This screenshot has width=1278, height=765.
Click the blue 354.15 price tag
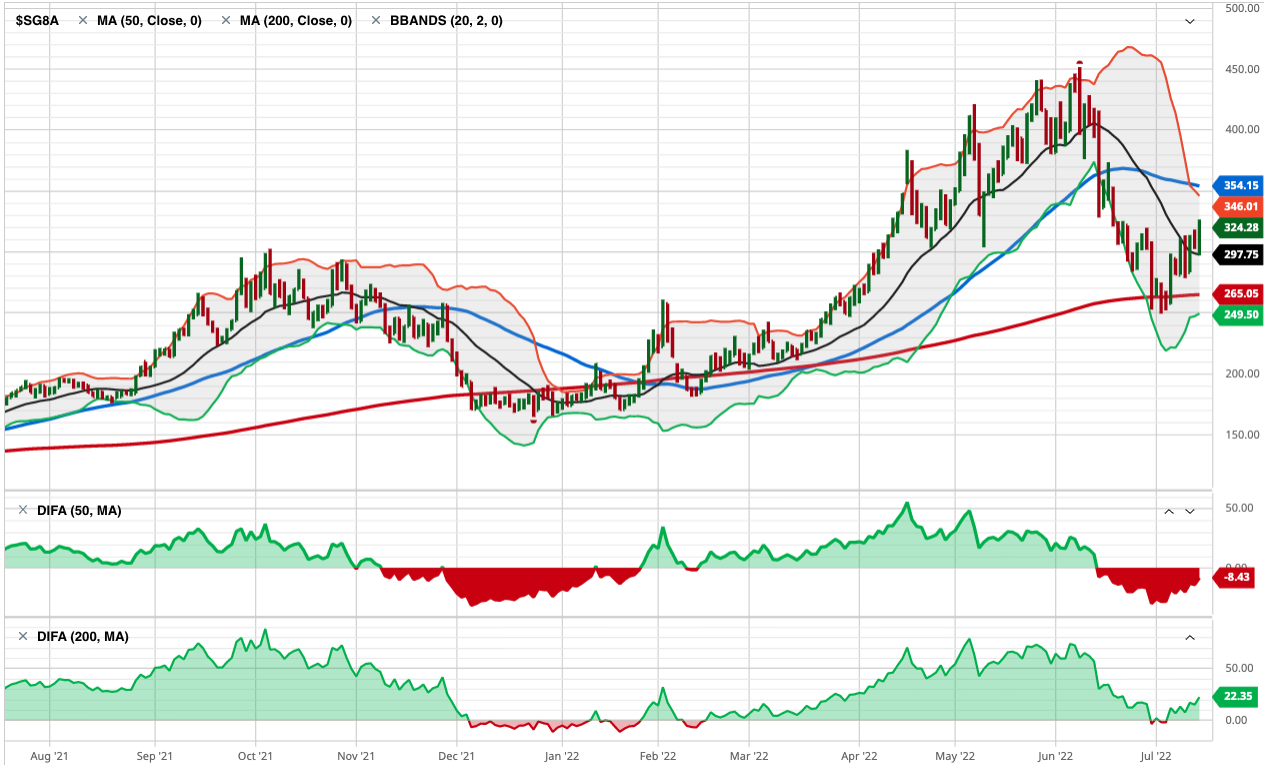point(1240,186)
